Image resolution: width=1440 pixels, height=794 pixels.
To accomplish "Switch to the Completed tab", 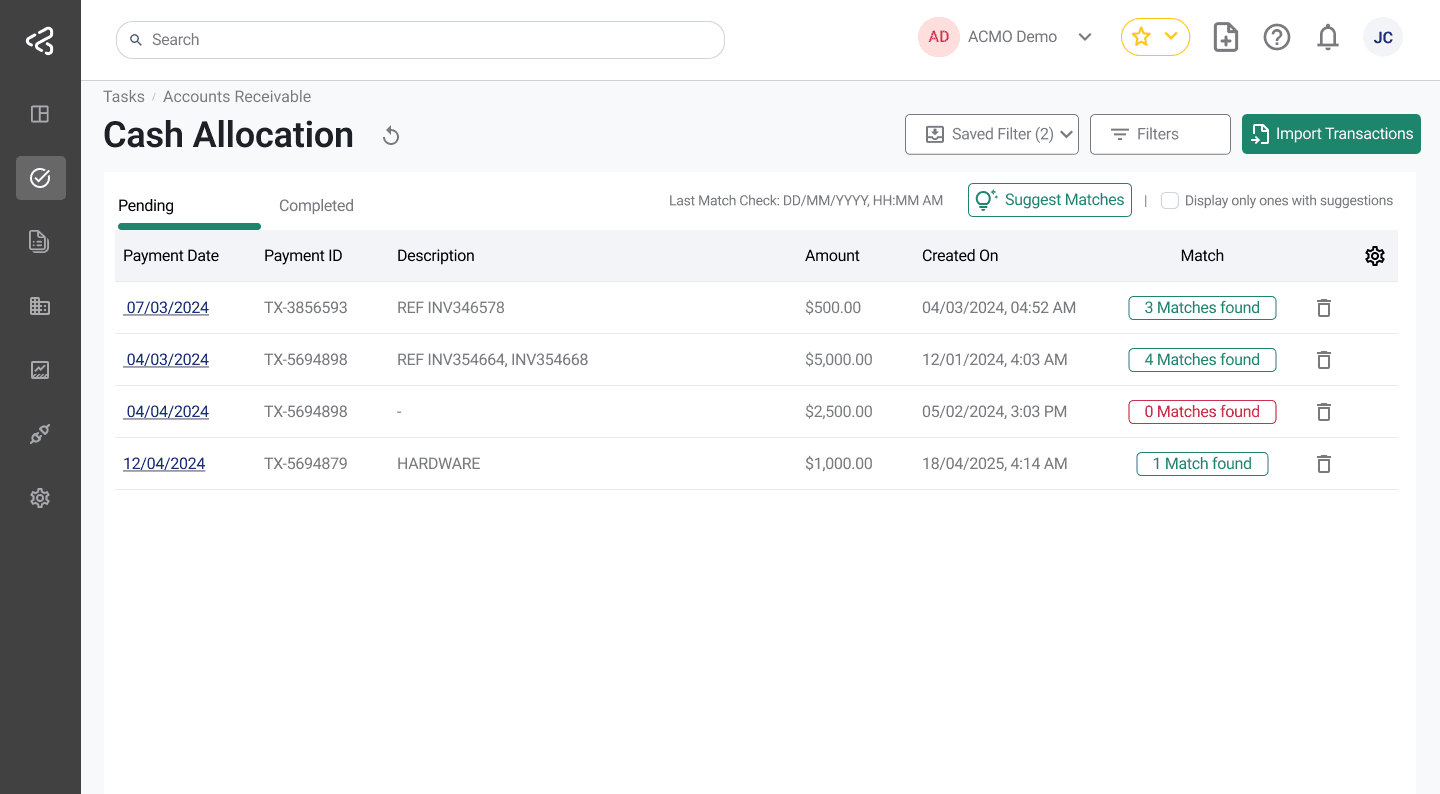I will tap(316, 205).
